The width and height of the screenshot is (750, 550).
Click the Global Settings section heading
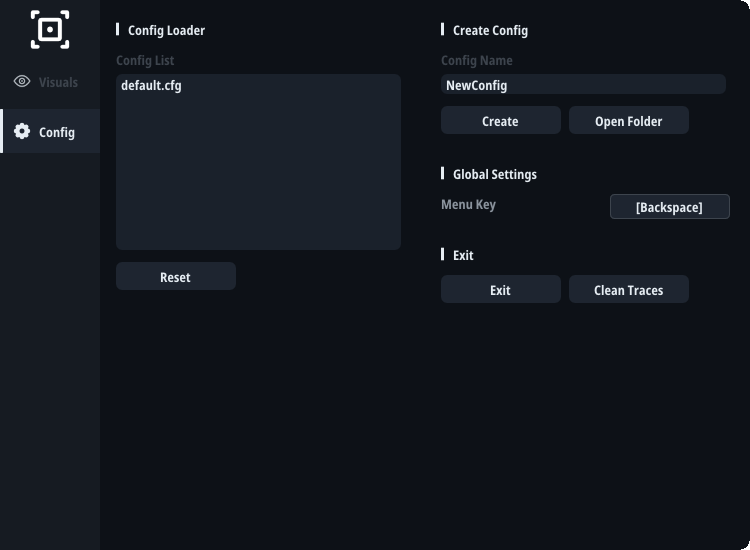tap(495, 174)
